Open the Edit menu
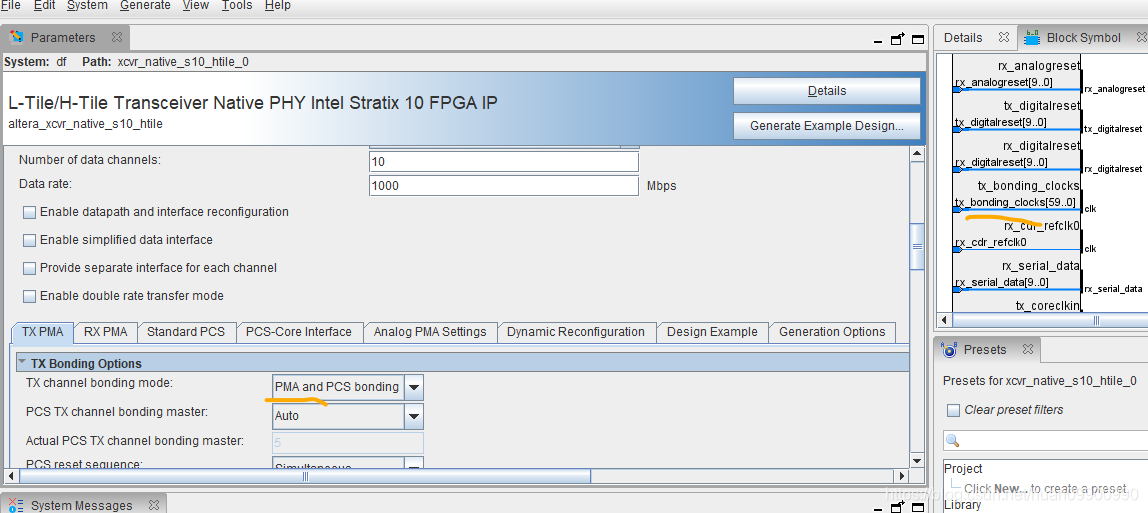Viewport: 1148px width, 513px height. (44, 5)
